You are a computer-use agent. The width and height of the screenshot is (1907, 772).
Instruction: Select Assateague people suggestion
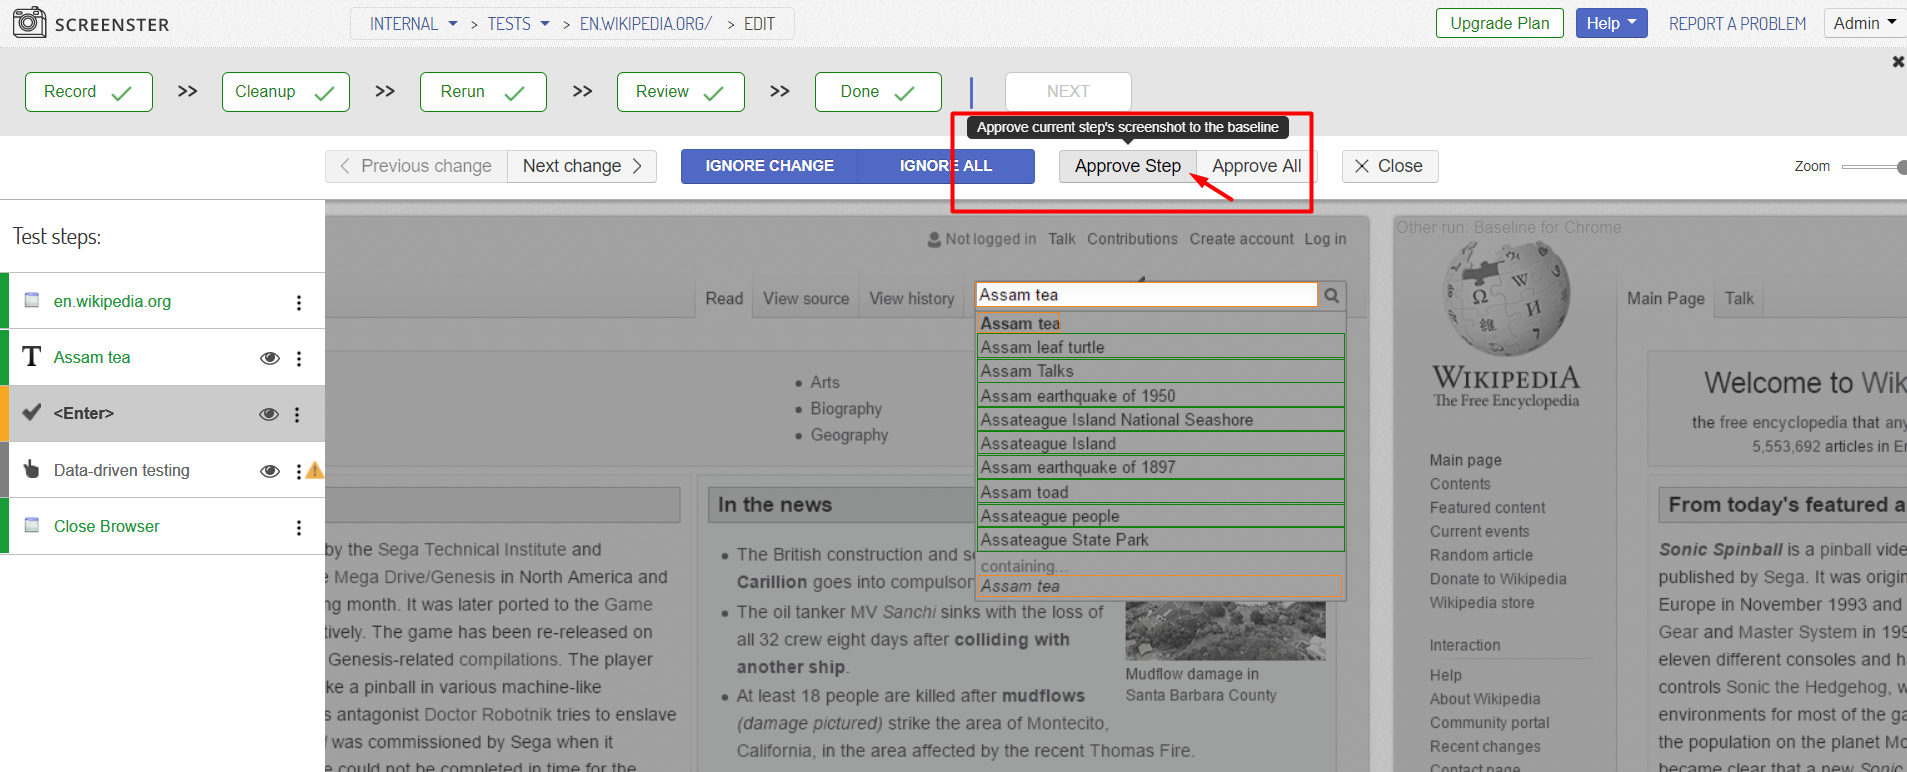coord(1161,516)
